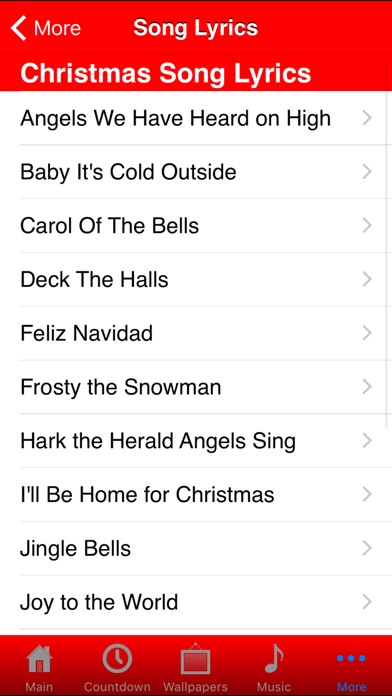The width and height of the screenshot is (392, 696).
Task: Tap the back arrow icon beside More
Action: (x=19, y=28)
